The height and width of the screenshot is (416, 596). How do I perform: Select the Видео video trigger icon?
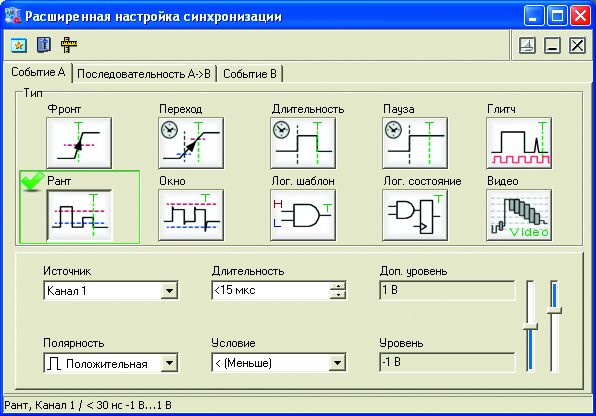click(519, 215)
